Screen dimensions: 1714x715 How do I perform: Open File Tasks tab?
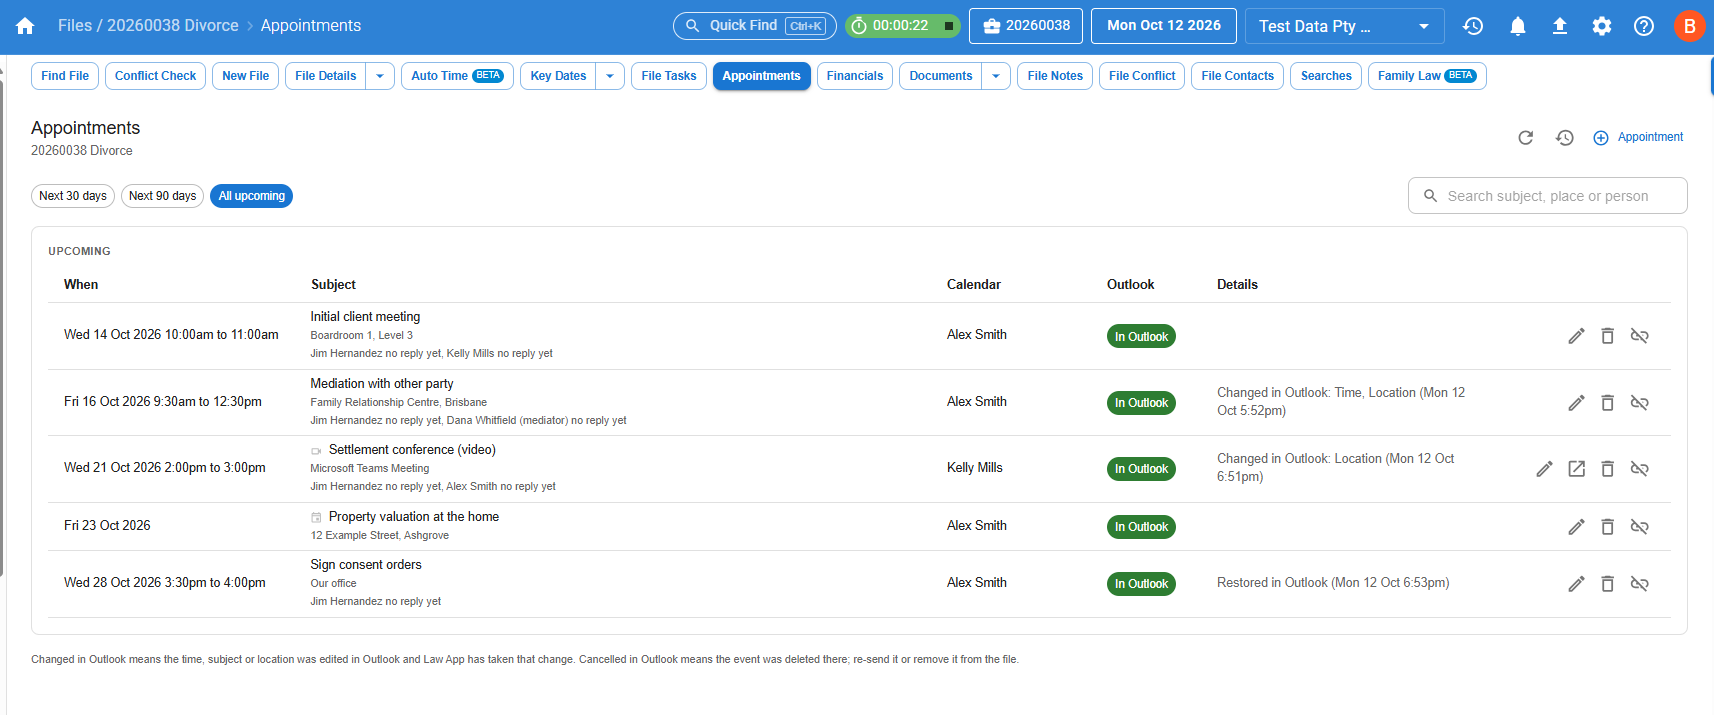click(x=669, y=76)
